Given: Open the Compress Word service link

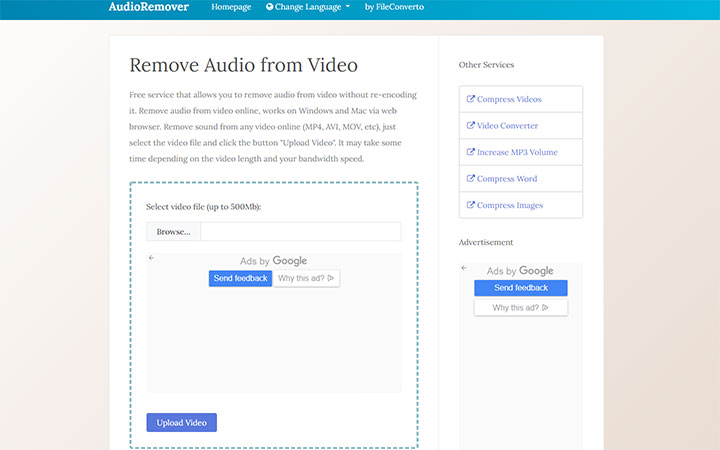Looking at the screenshot, I should point(507,179).
